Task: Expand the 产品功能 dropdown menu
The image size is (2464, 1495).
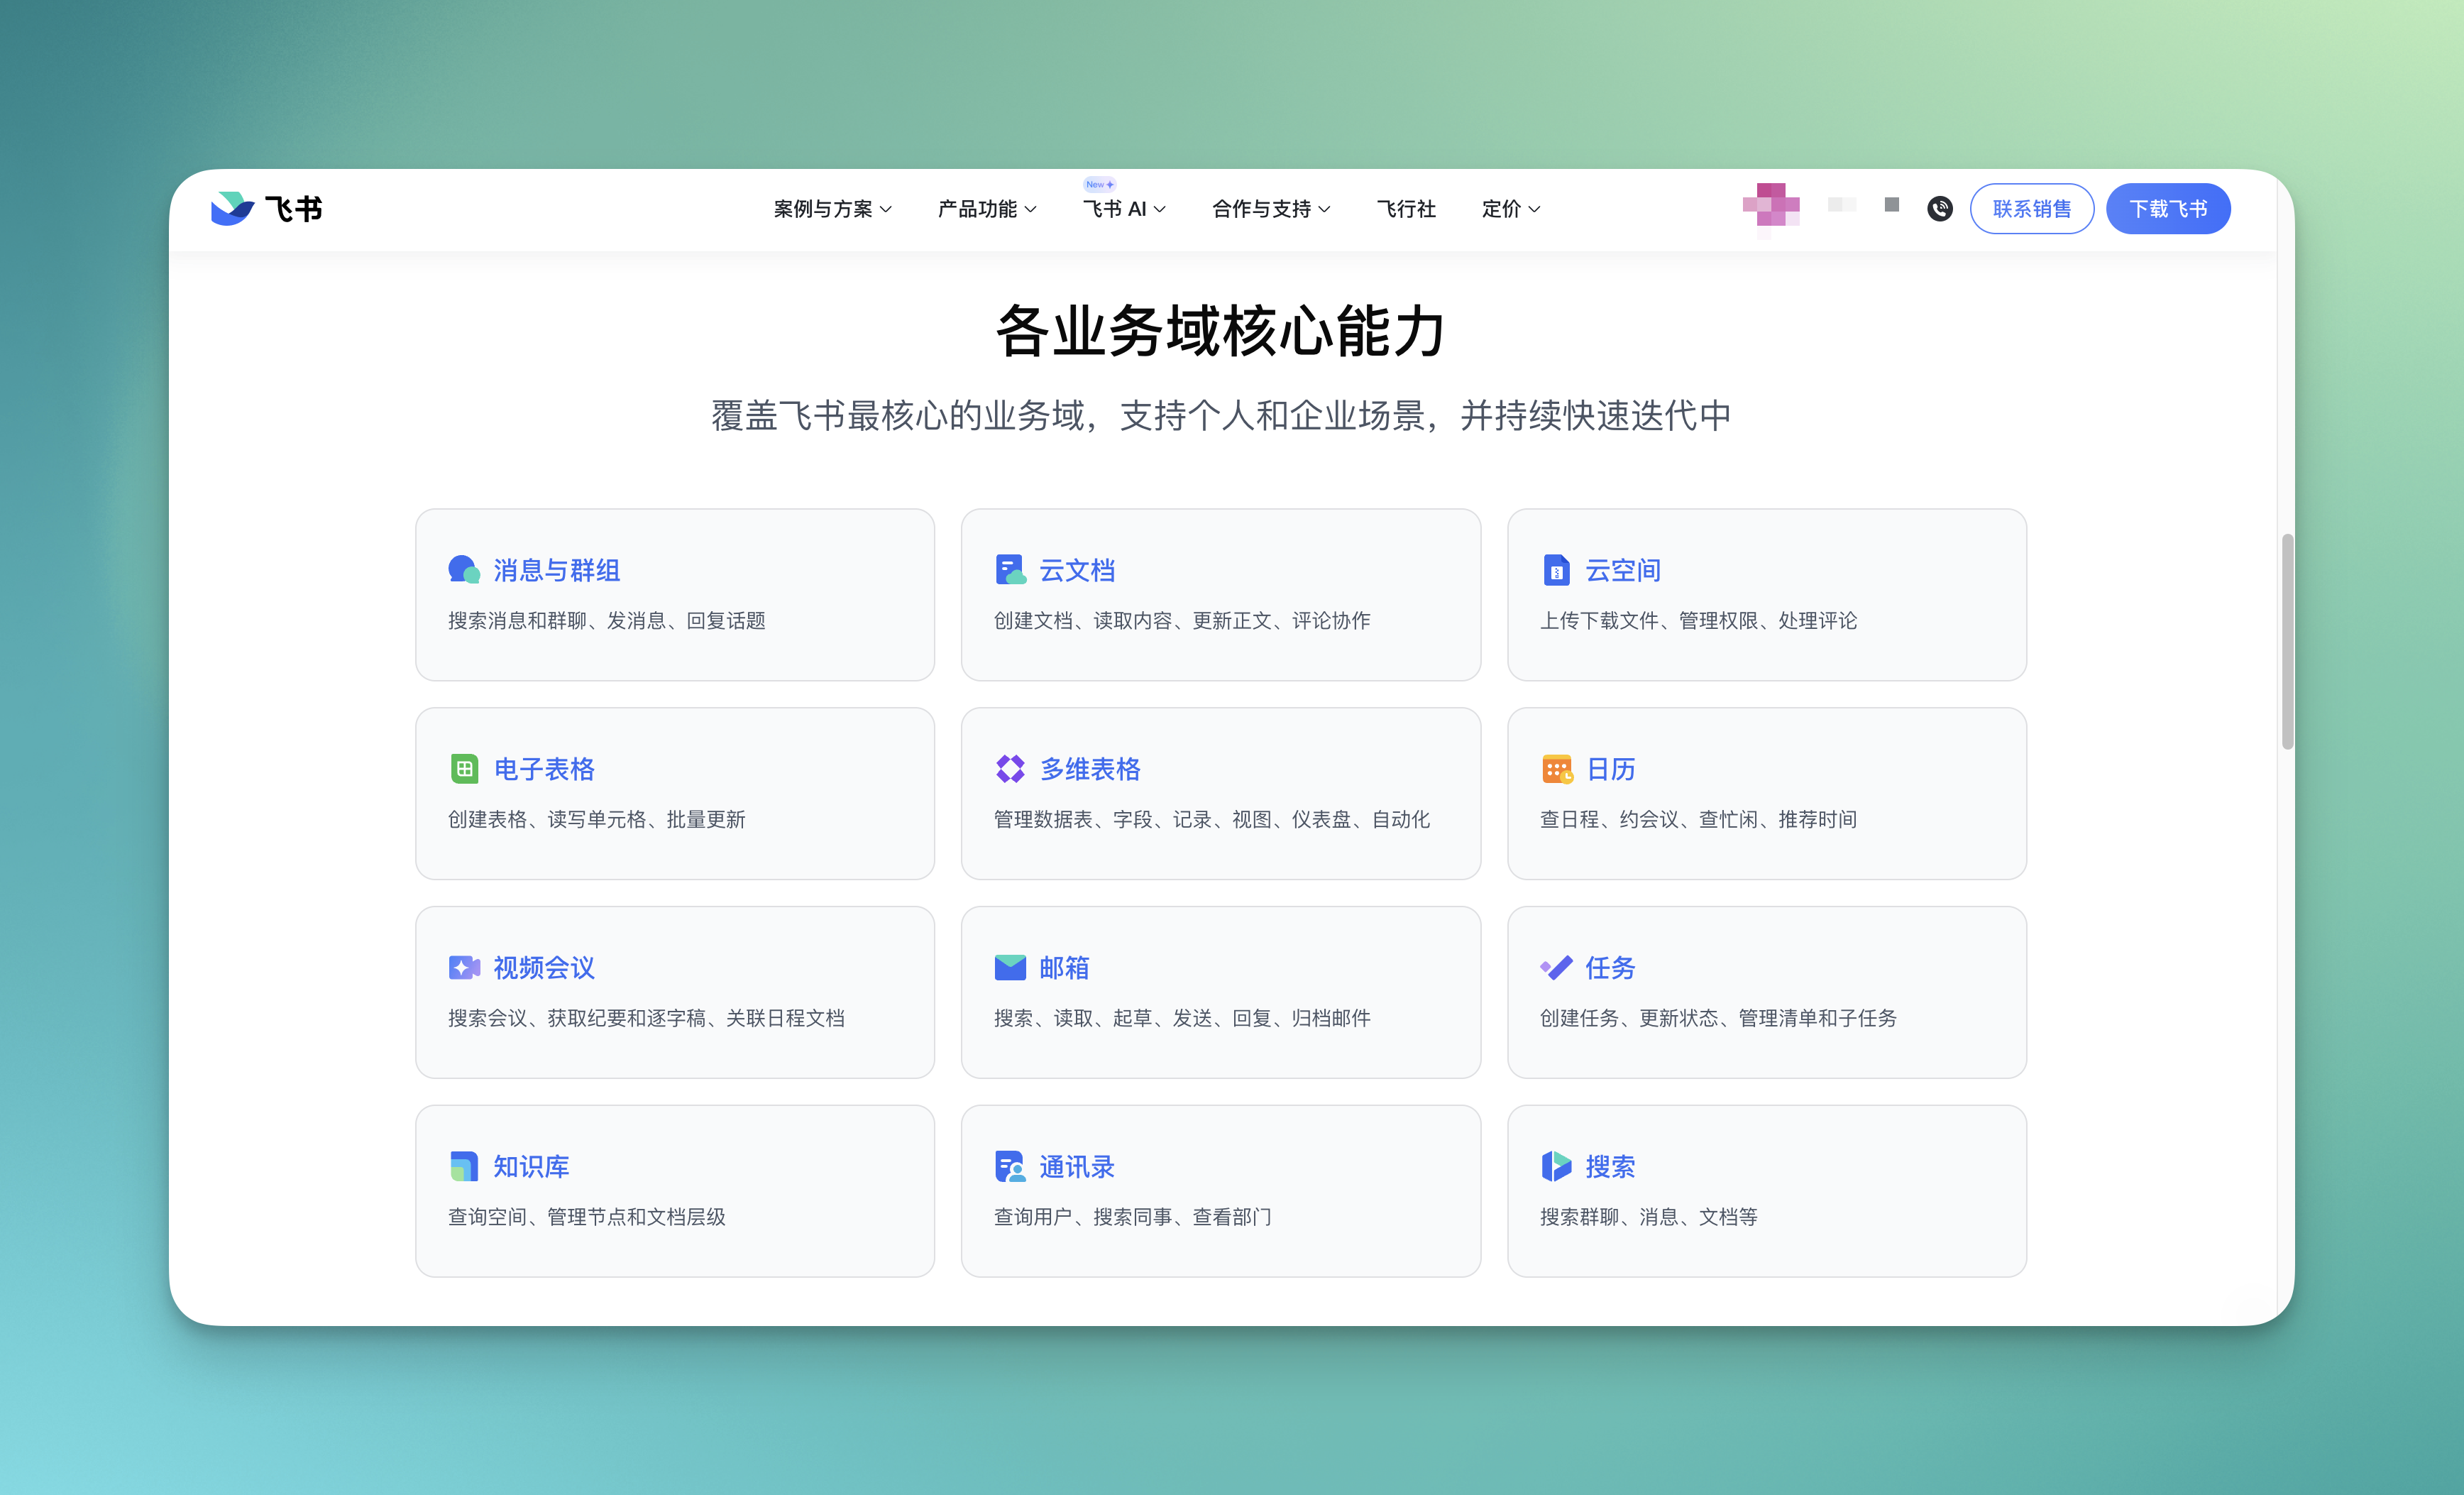Action: click(x=985, y=209)
